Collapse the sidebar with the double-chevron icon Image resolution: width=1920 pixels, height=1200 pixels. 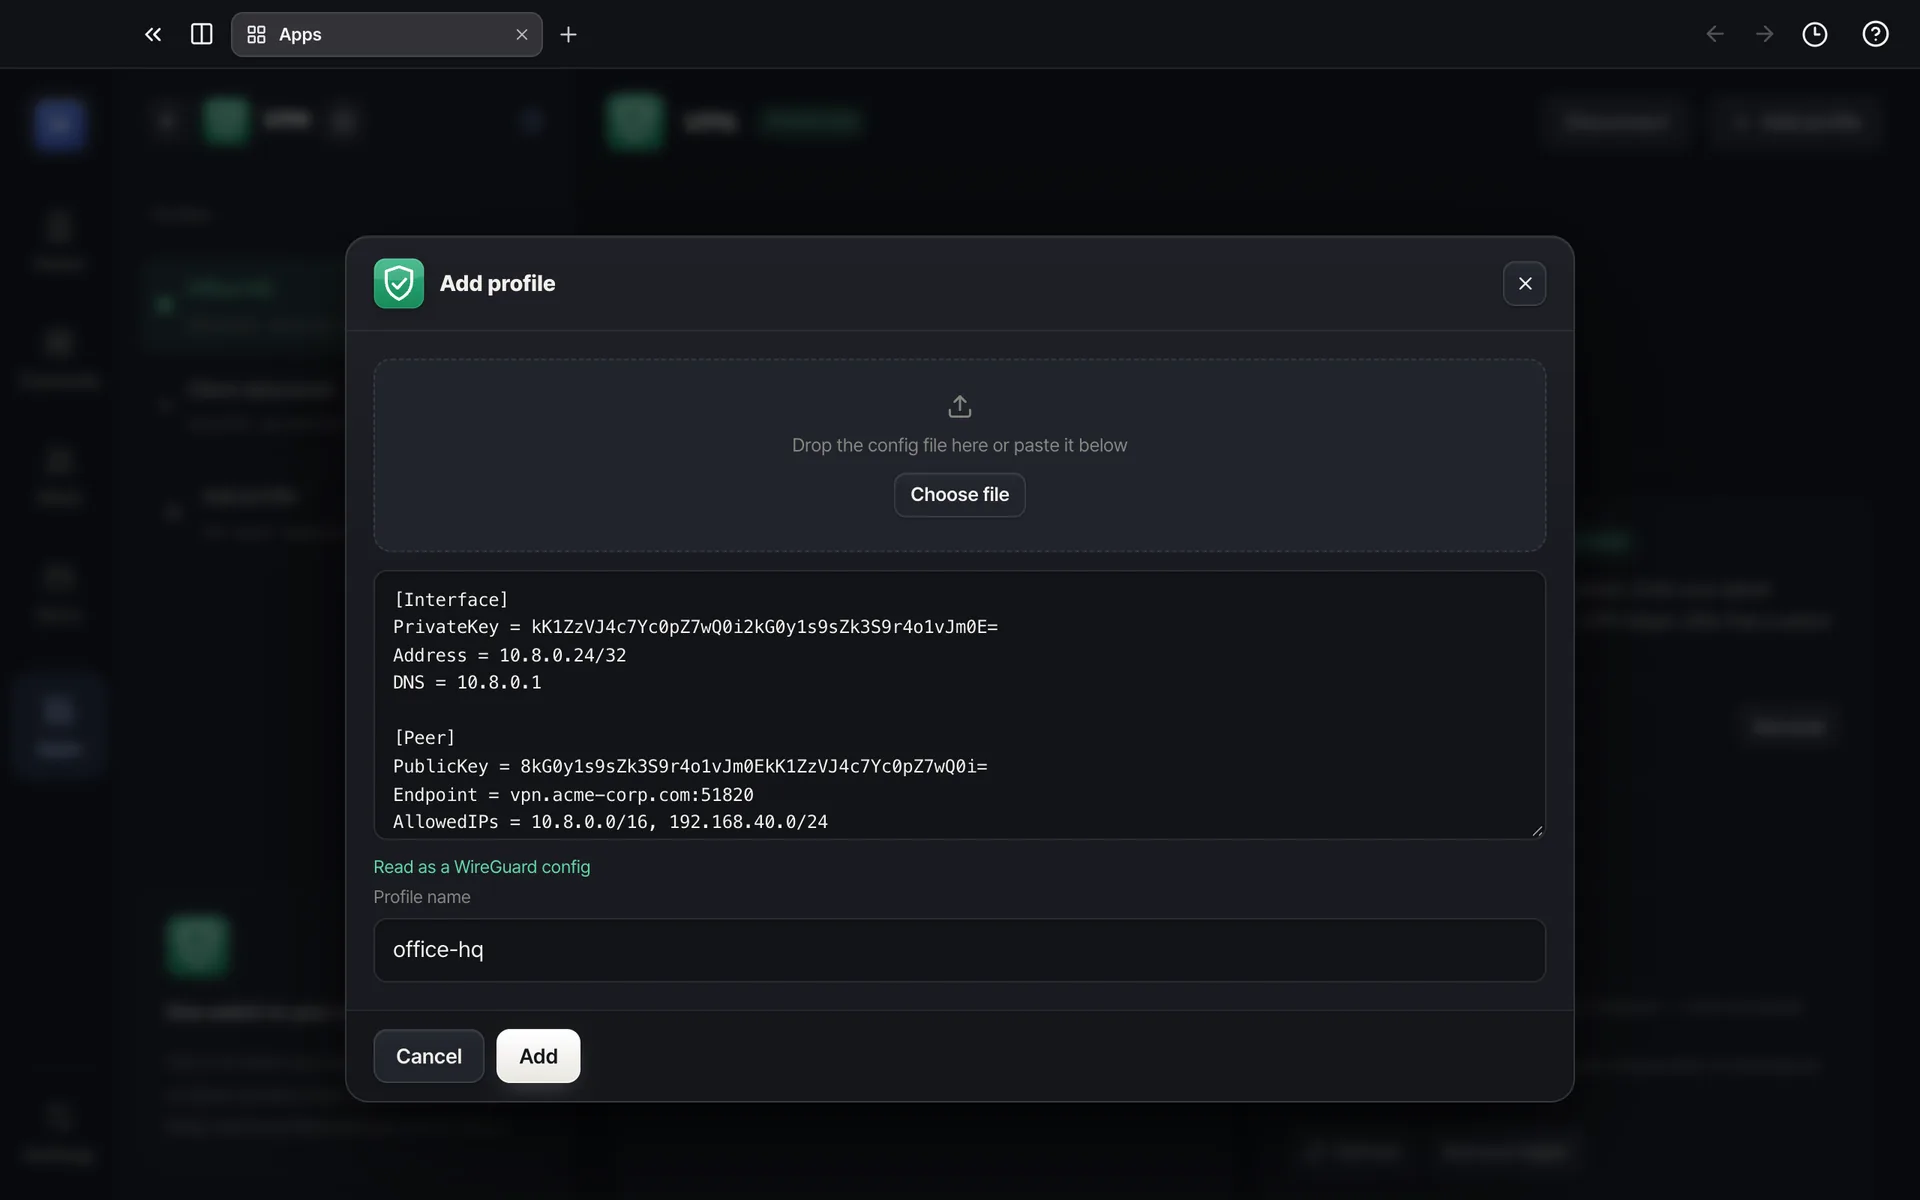pyautogui.click(x=153, y=35)
